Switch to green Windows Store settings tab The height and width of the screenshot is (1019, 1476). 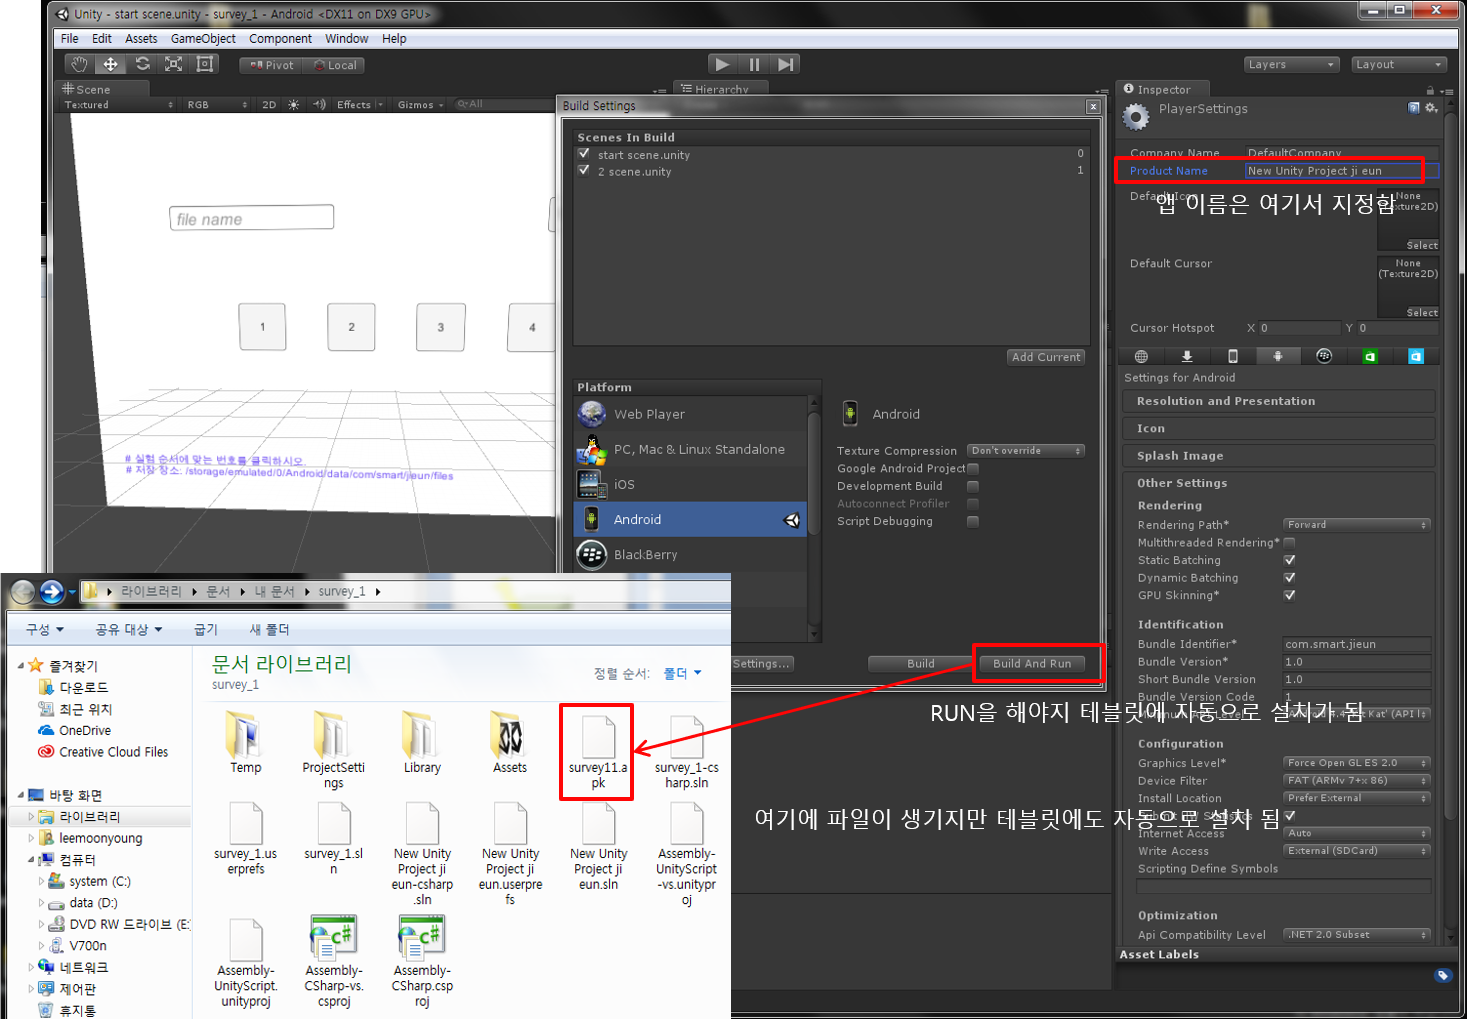(x=1370, y=356)
